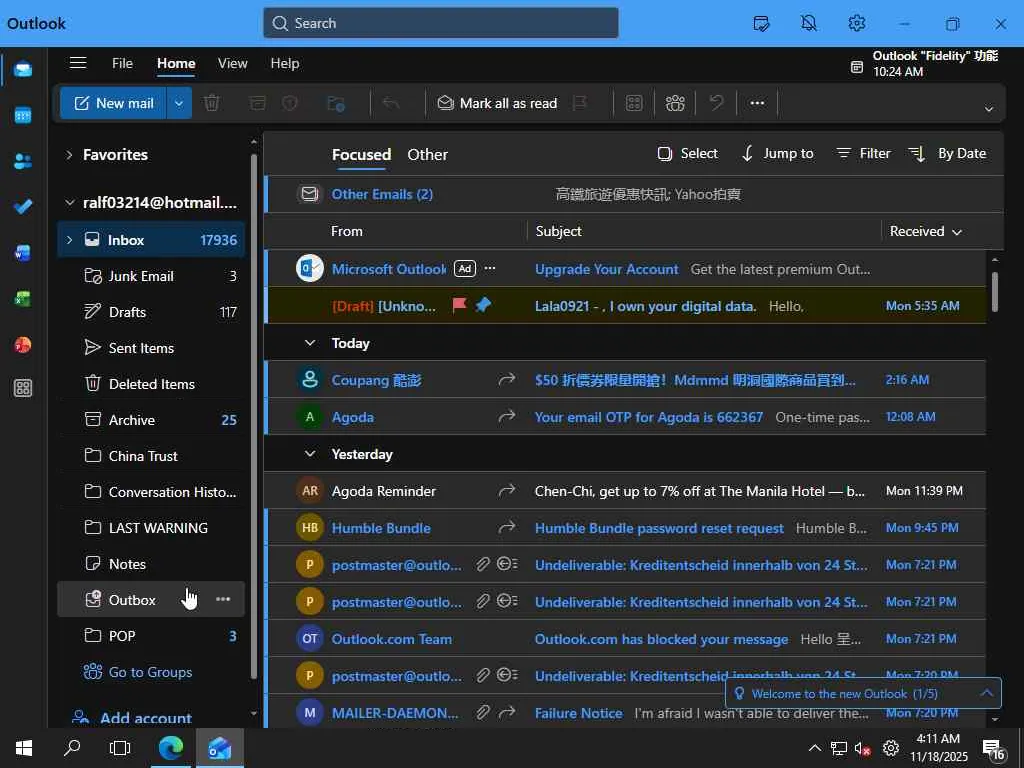This screenshot has height=768, width=1024.
Task: Expand the ribbon with the chevron
Action: point(989,109)
